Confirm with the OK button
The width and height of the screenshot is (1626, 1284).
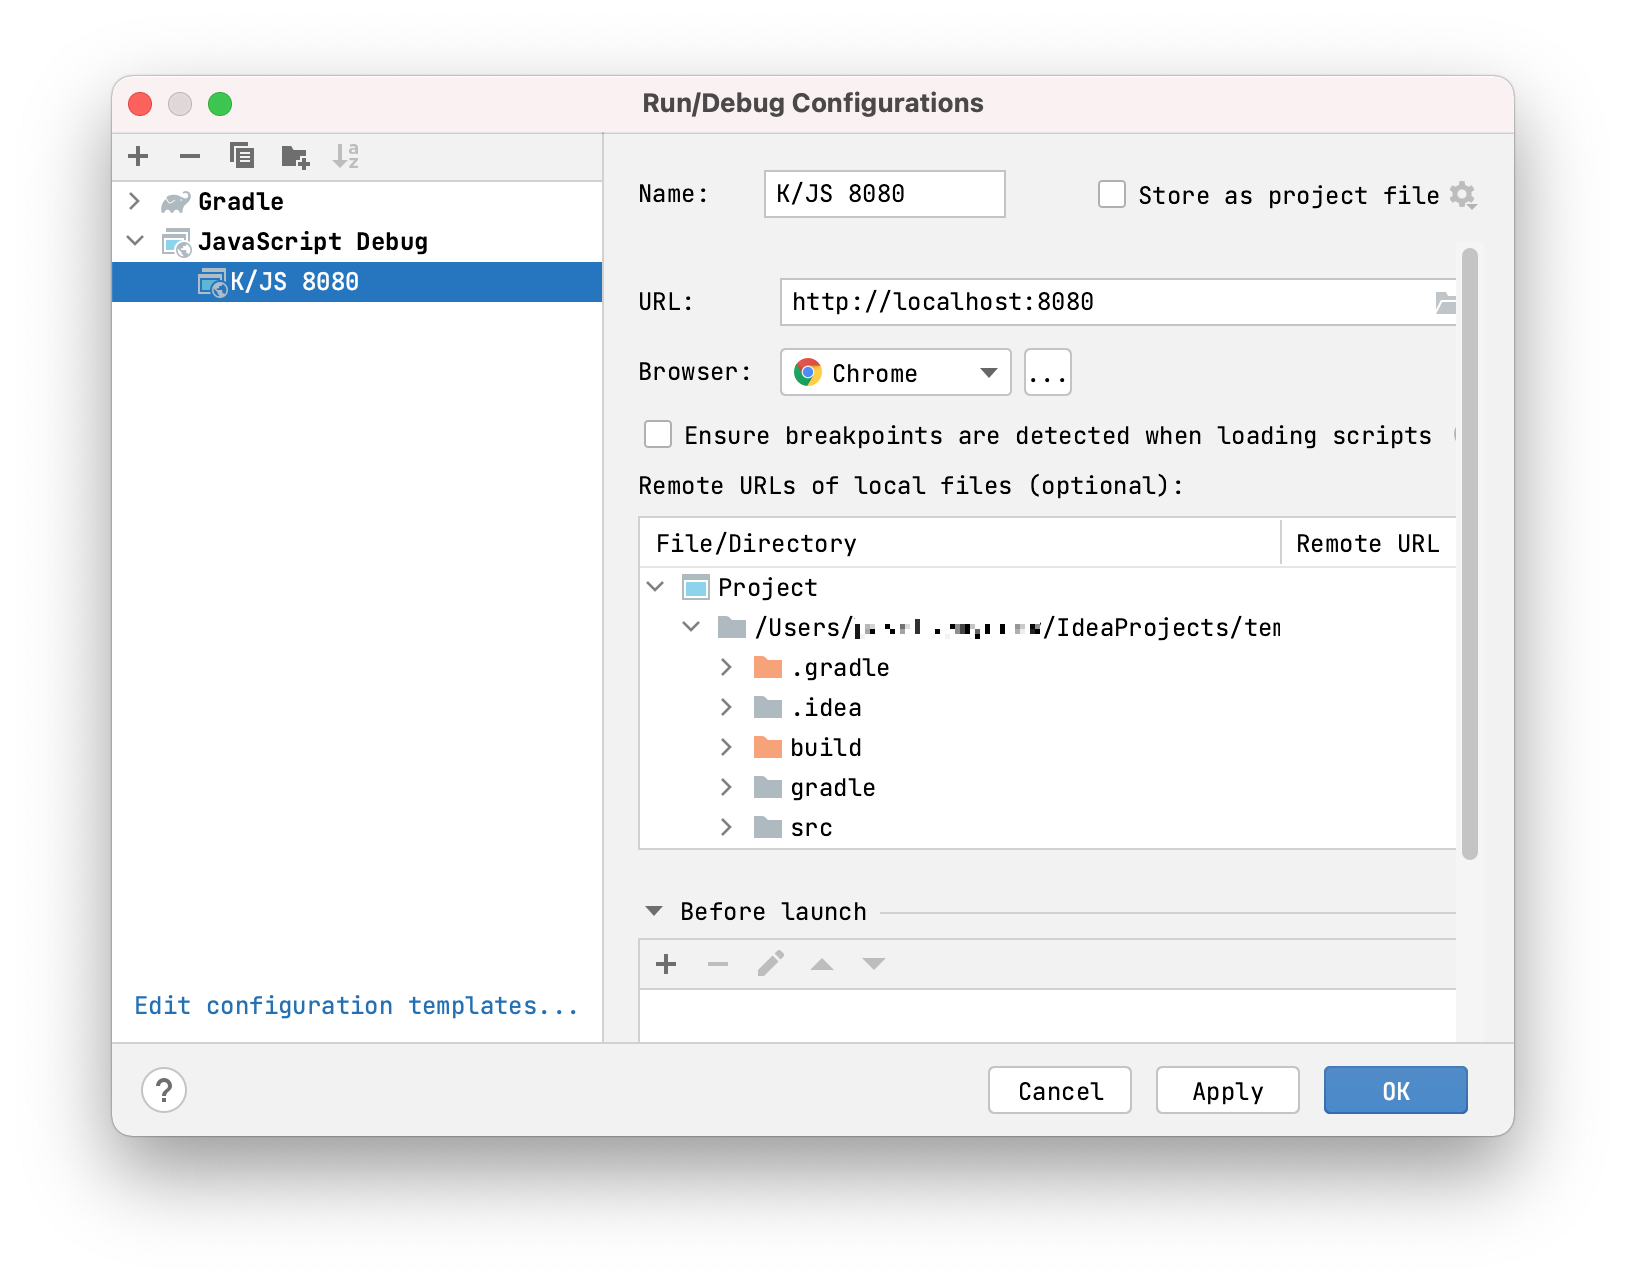click(1396, 1090)
